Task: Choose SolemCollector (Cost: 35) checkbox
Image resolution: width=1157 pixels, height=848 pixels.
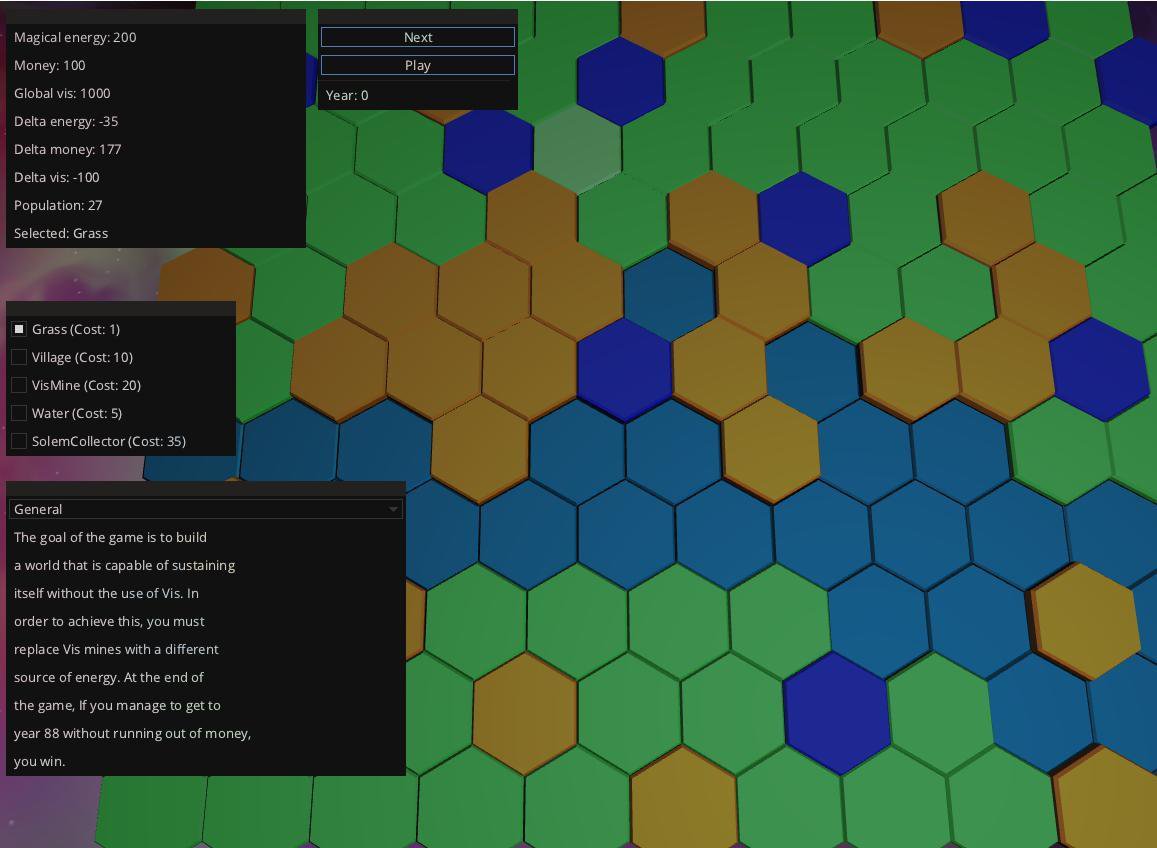Action: click(x=19, y=441)
